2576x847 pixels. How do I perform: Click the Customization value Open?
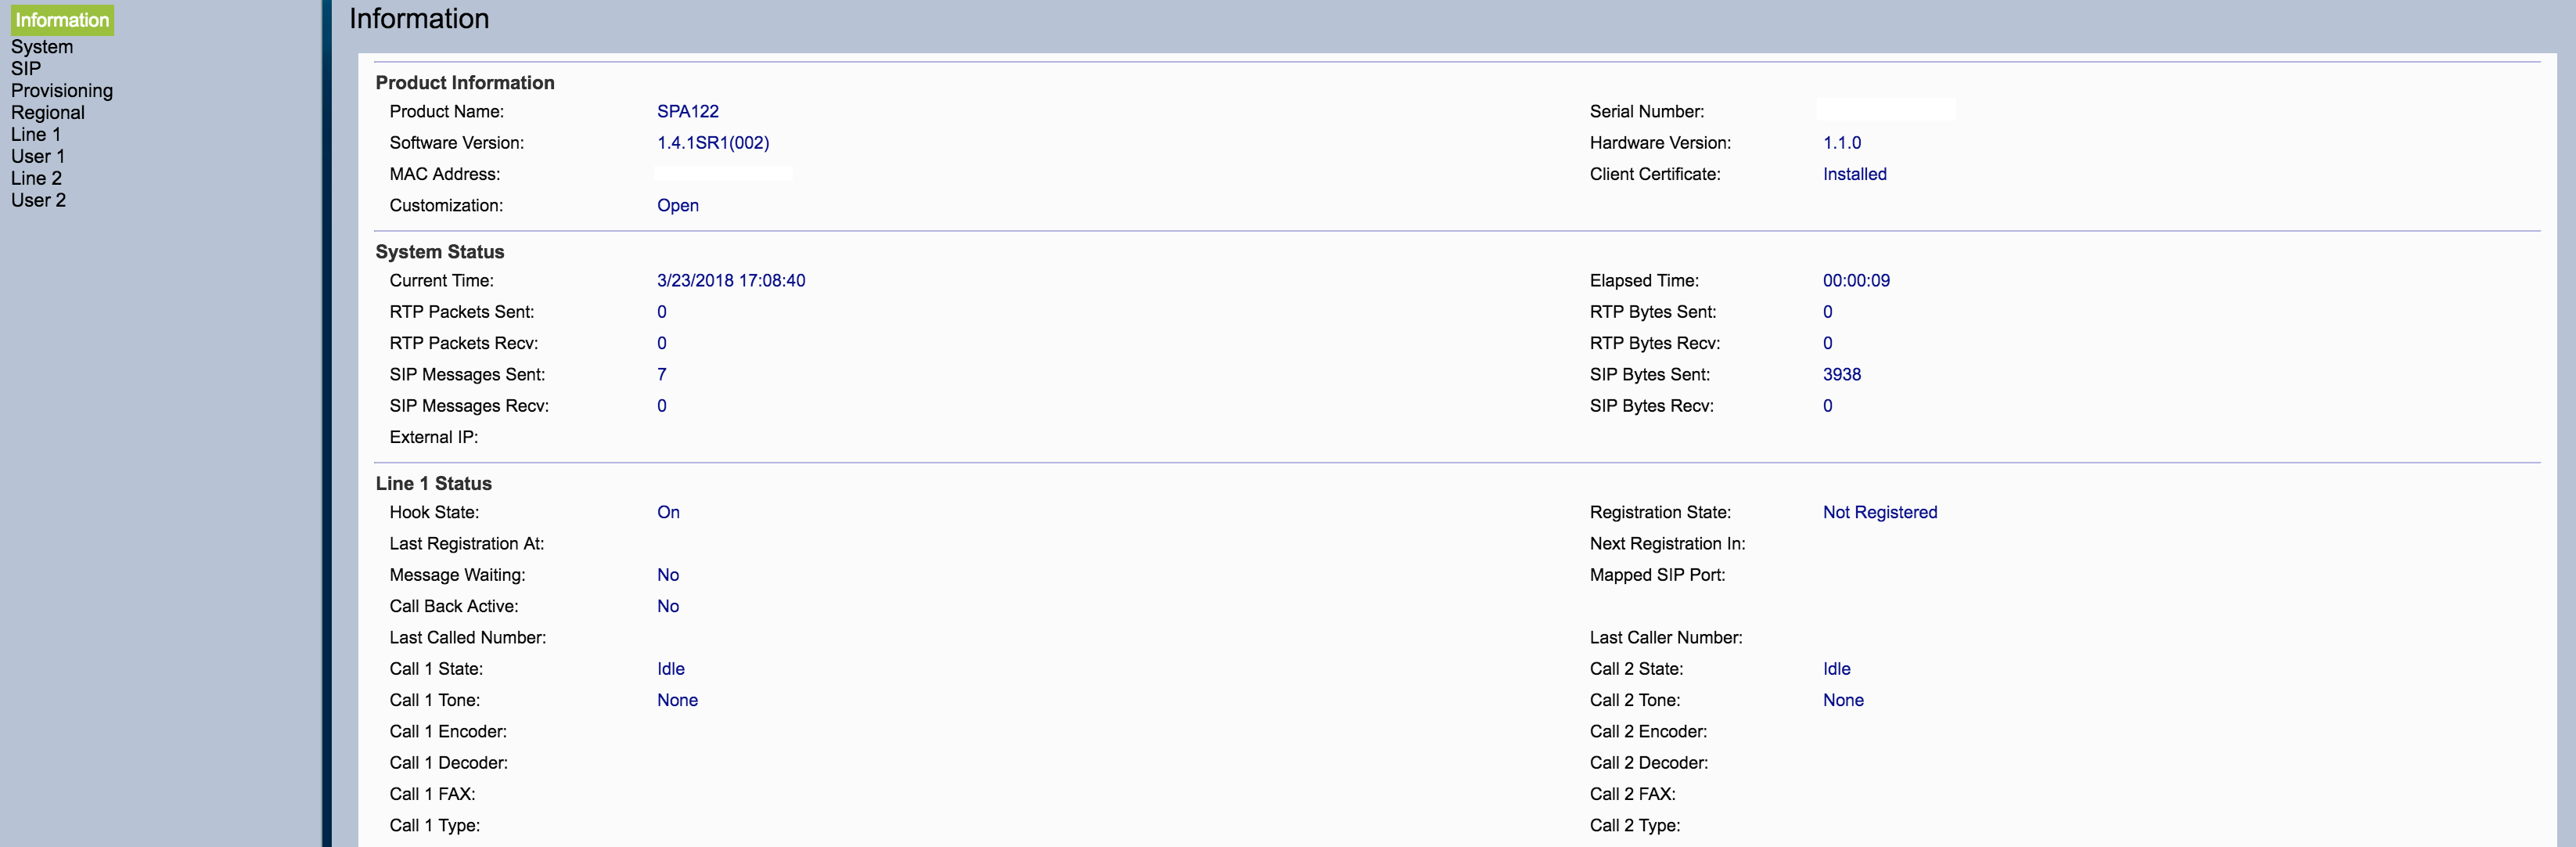click(677, 206)
